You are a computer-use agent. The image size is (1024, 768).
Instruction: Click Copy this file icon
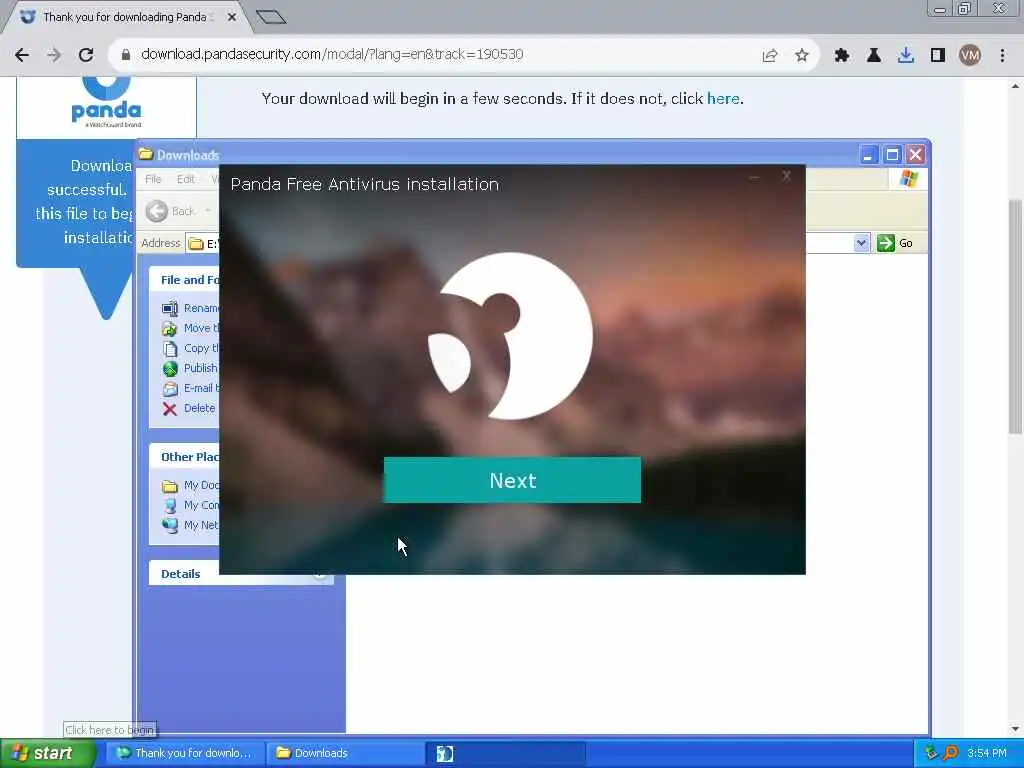170,349
